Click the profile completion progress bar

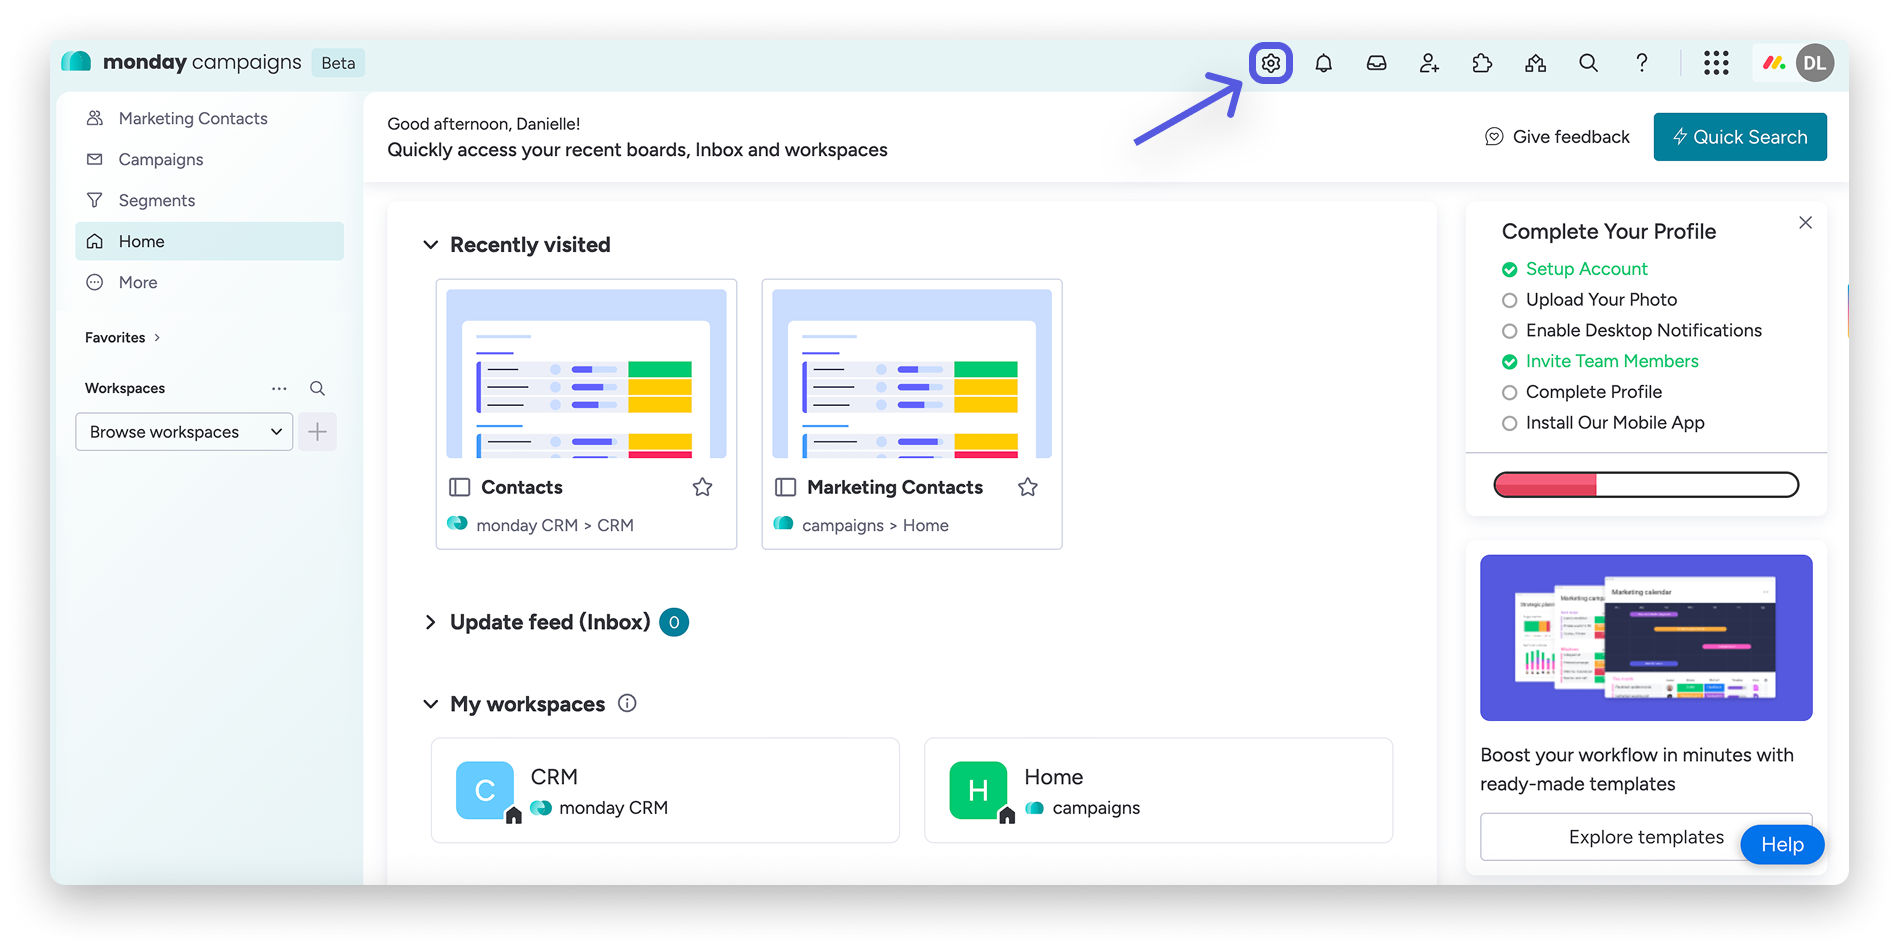click(x=1646, y=485)
